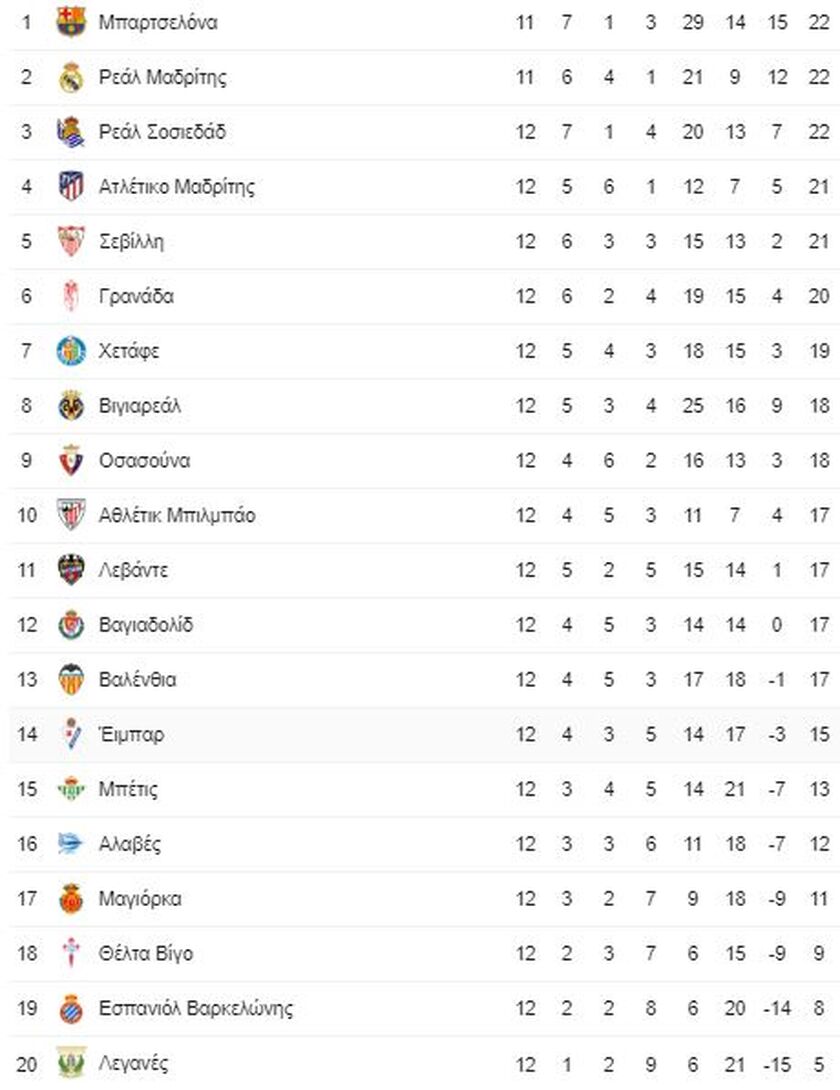Viewport: 840px width, 1090px height.
Task: Select the Real Sociedad team badge
Action: pos(71,131)
